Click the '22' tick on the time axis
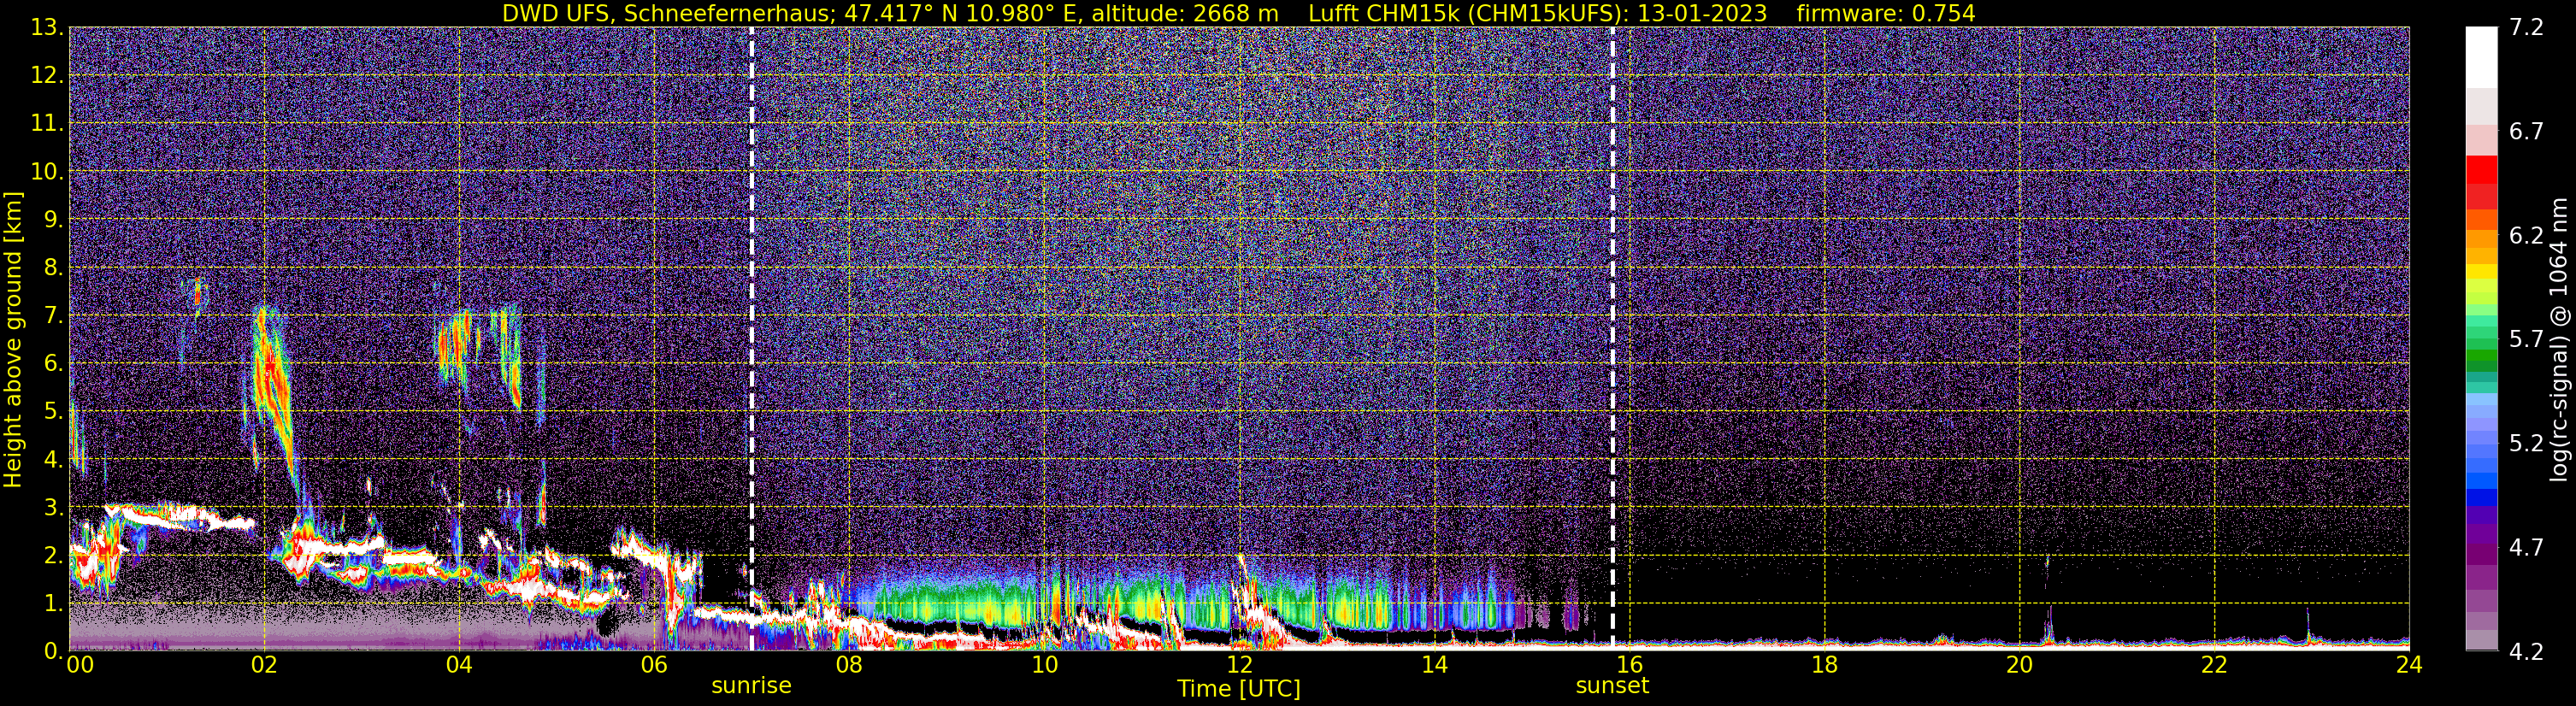2576x706 pixels. 2214,665
